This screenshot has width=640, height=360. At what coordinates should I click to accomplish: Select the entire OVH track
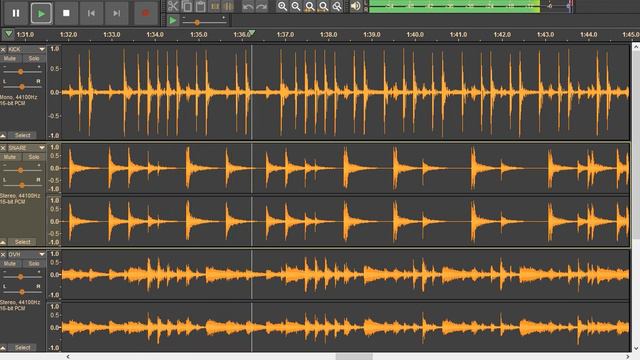[22, 348]
